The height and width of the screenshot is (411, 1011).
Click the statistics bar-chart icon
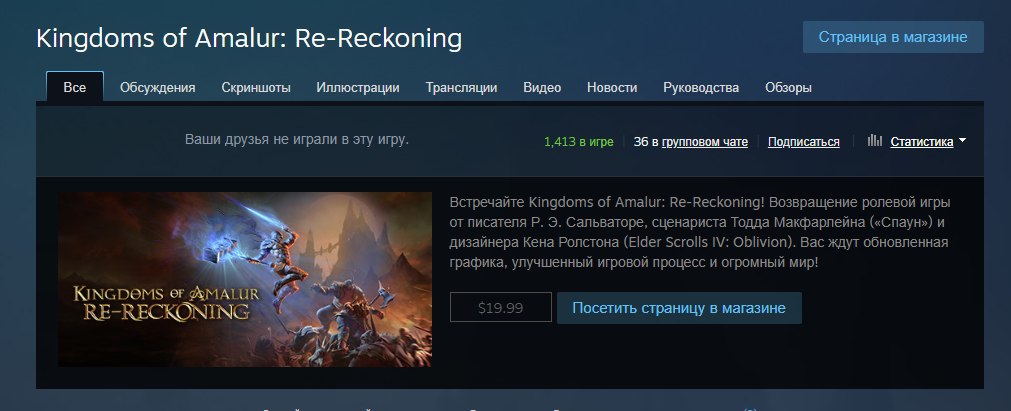(x=874, y=140)
